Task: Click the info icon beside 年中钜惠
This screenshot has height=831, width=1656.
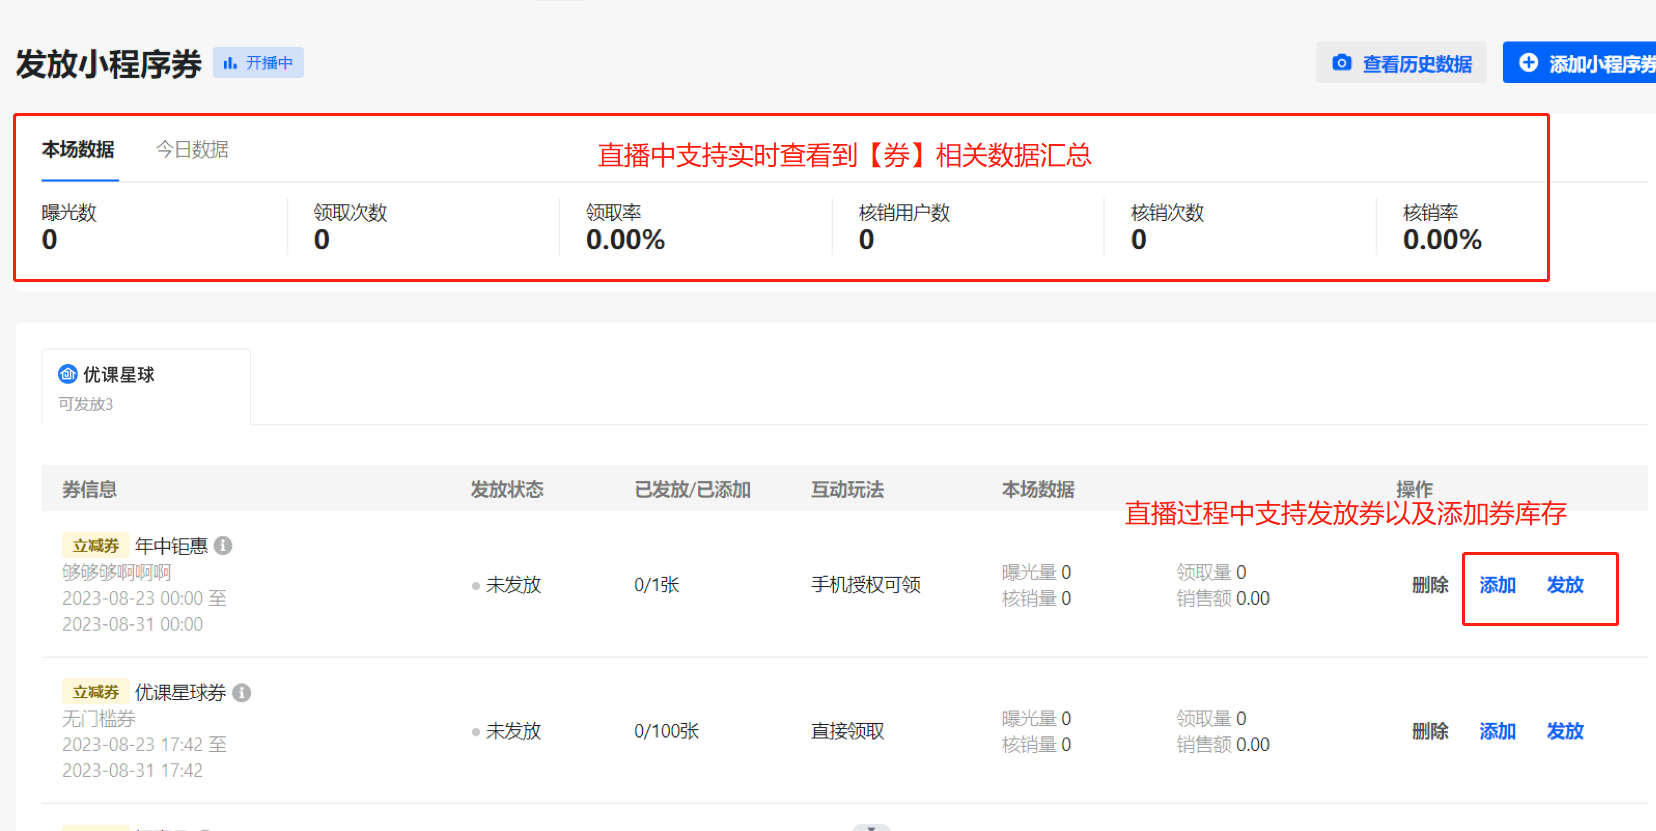Action: click(223, 545)
